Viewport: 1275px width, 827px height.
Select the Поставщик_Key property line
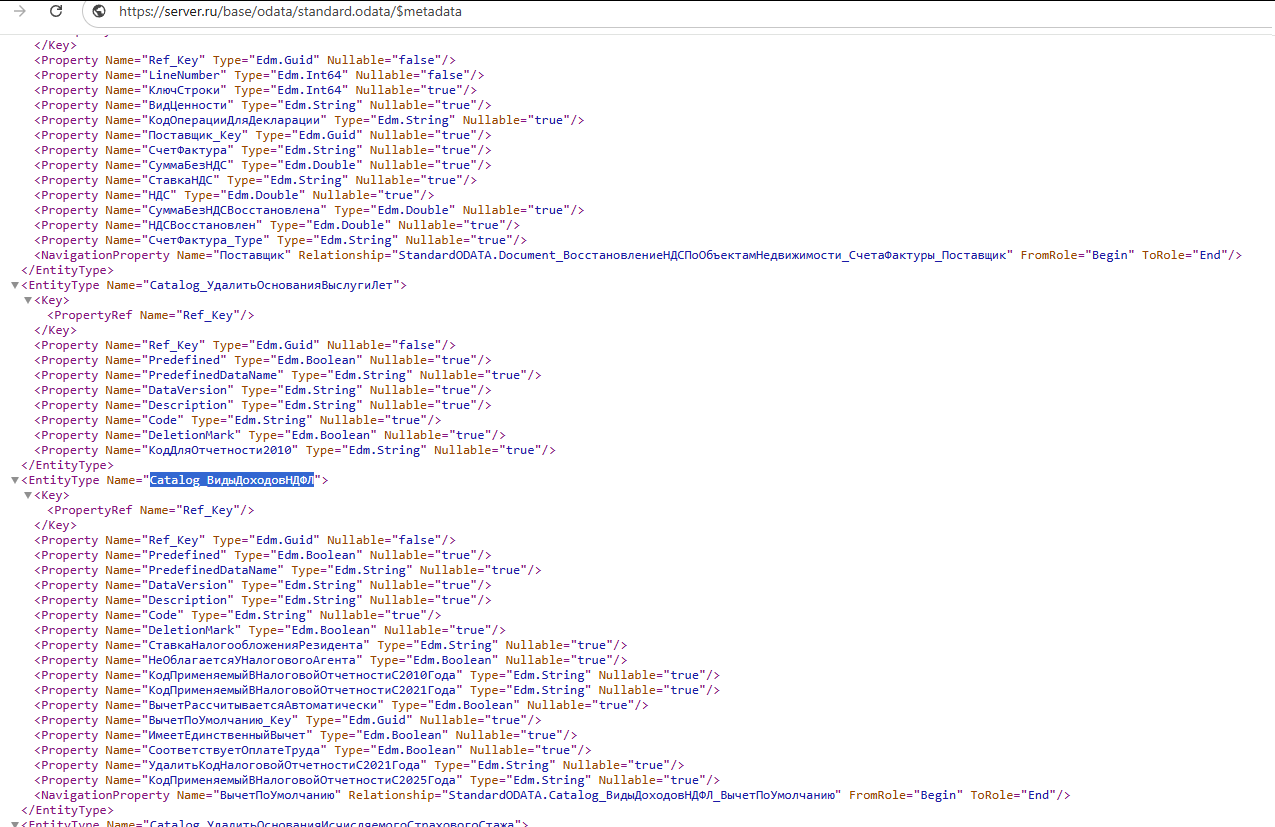(x=263, y=135)
